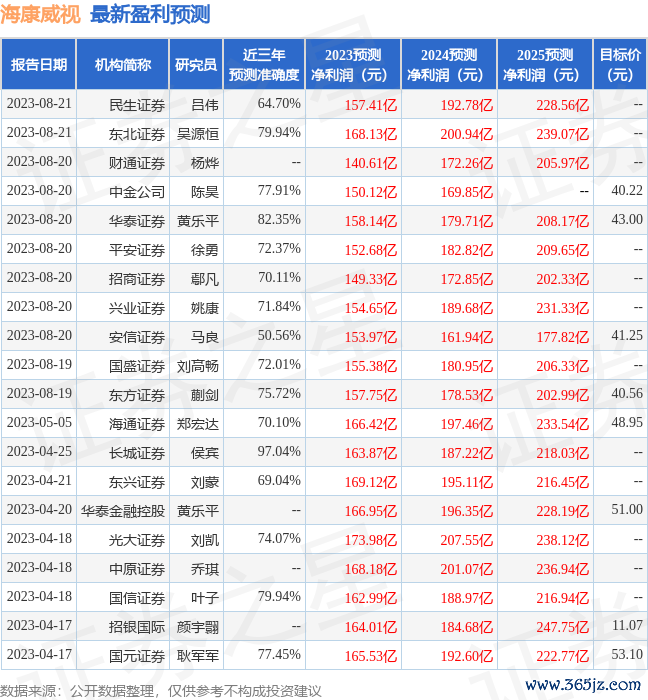Click analyst name 刘高畅

click(x=198, y=366)
